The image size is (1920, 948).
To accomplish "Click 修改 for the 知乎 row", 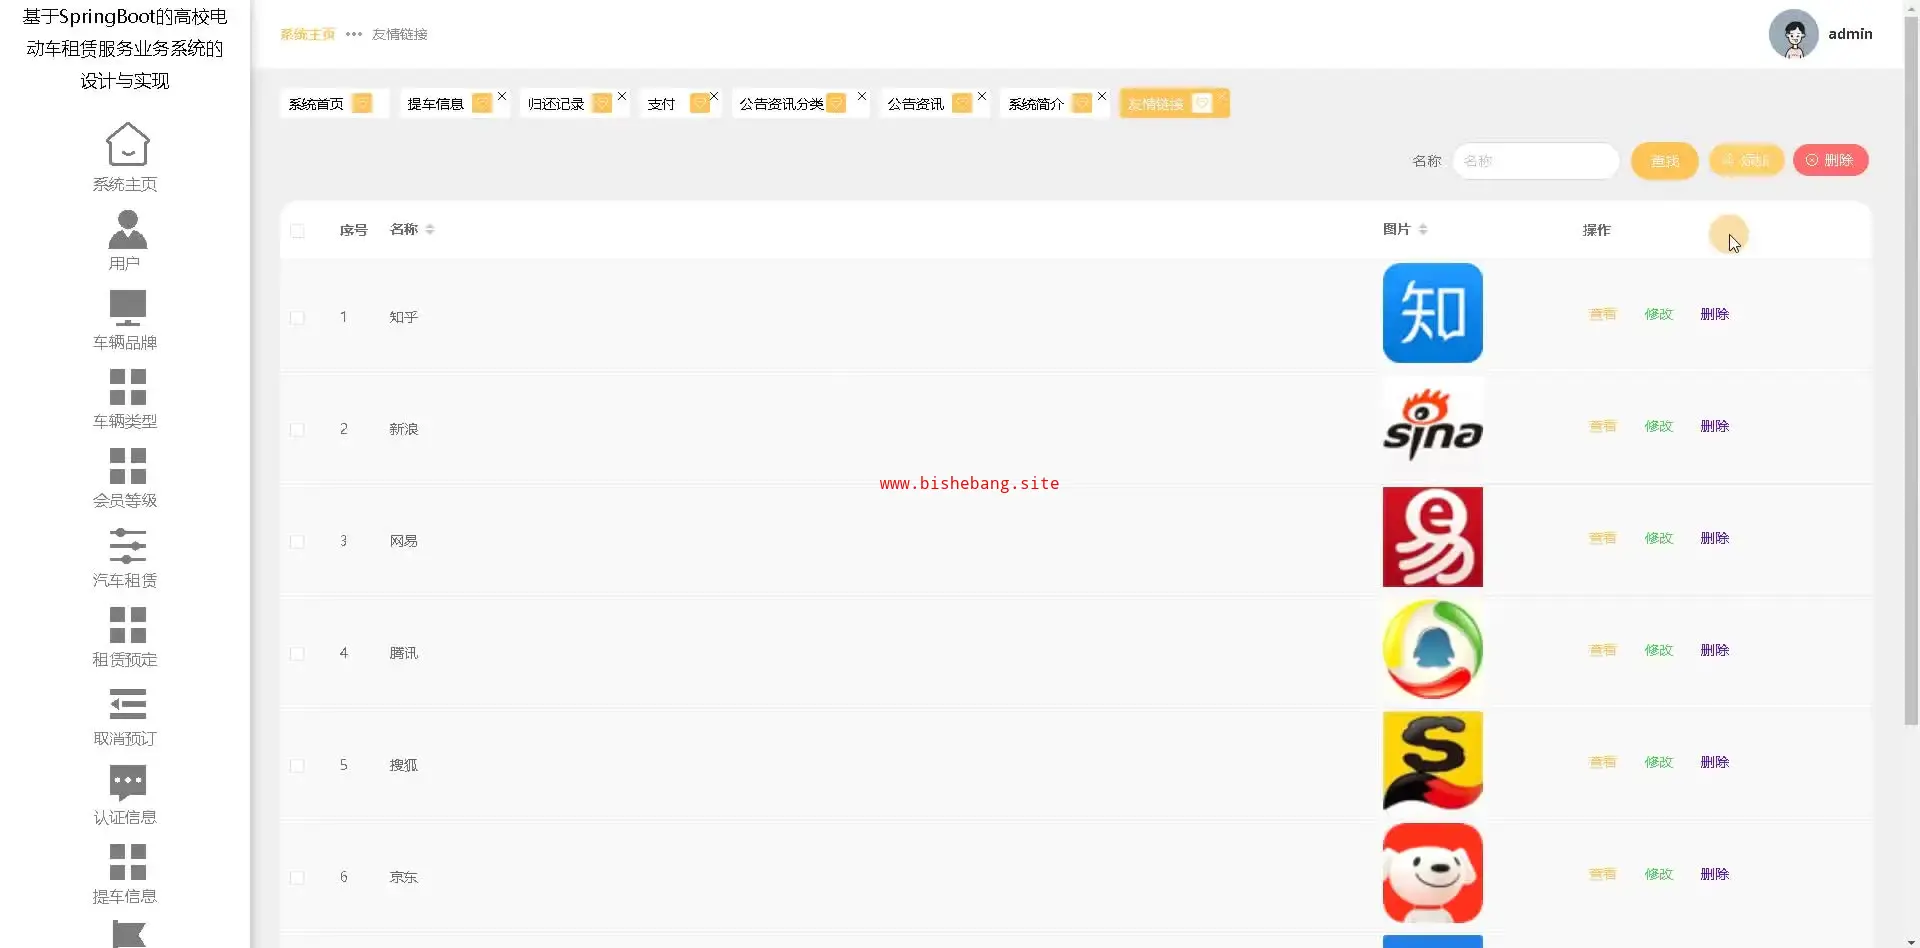I will 1658,314.
